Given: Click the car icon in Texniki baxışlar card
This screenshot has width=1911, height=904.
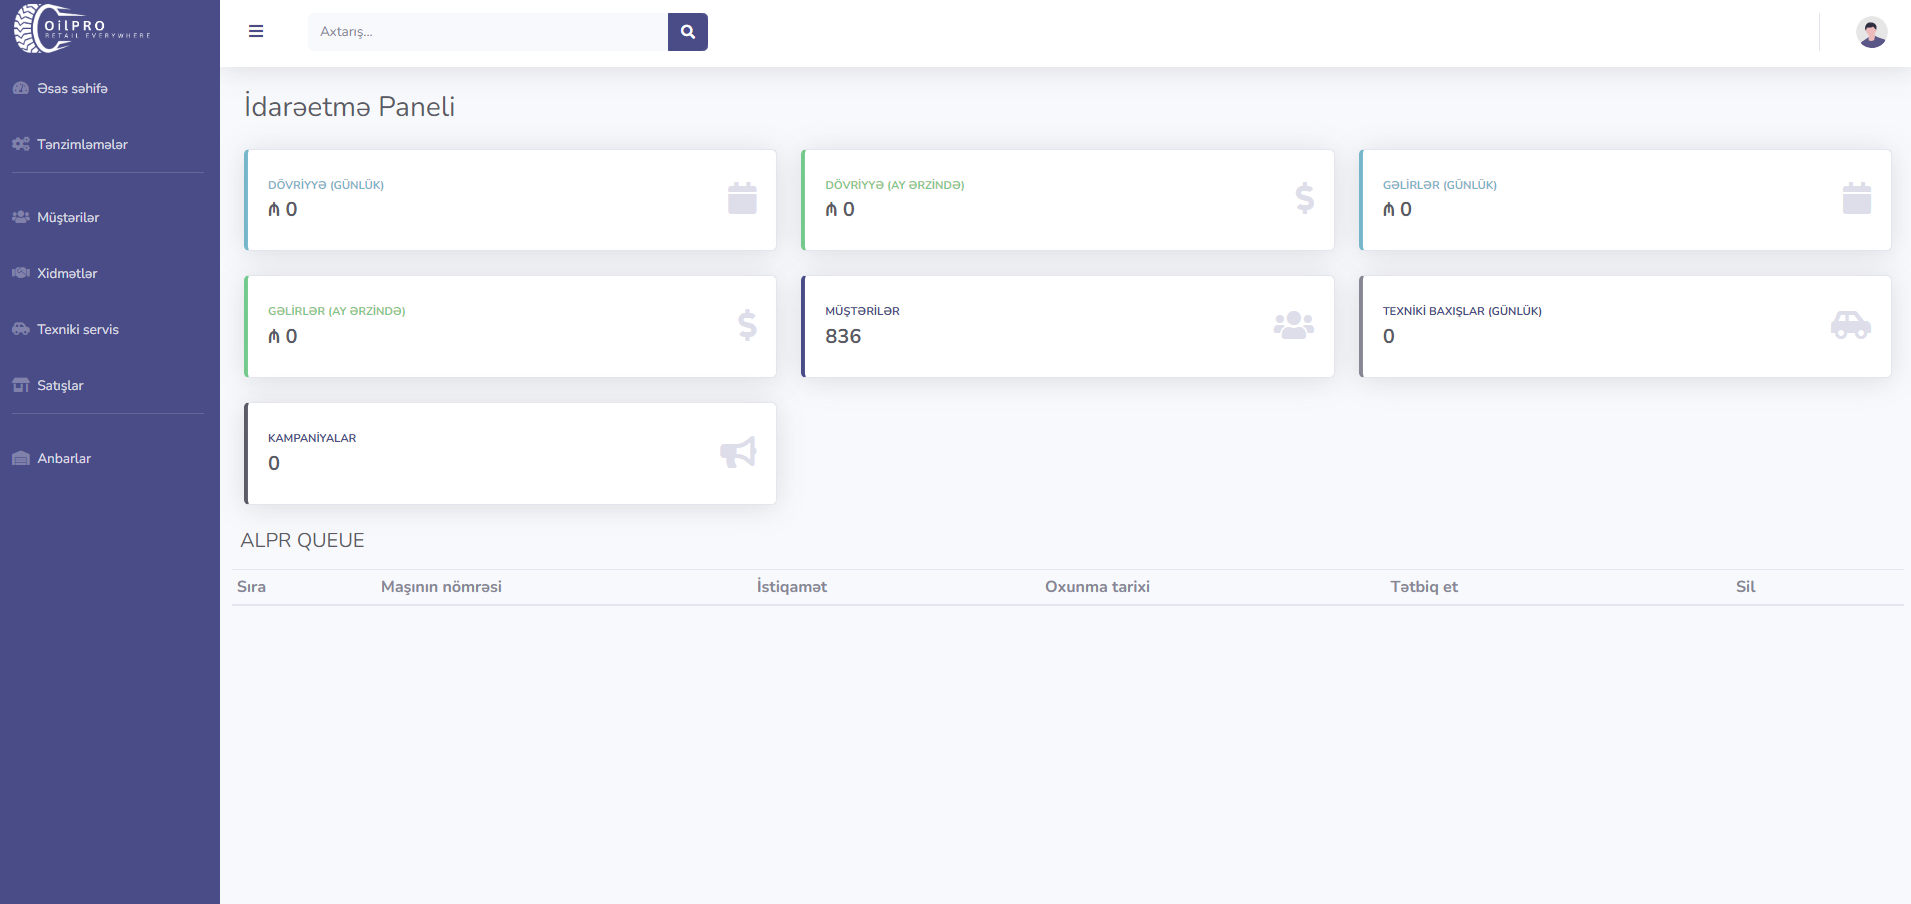Looking at the screenshot, I should coord(1850,325).
